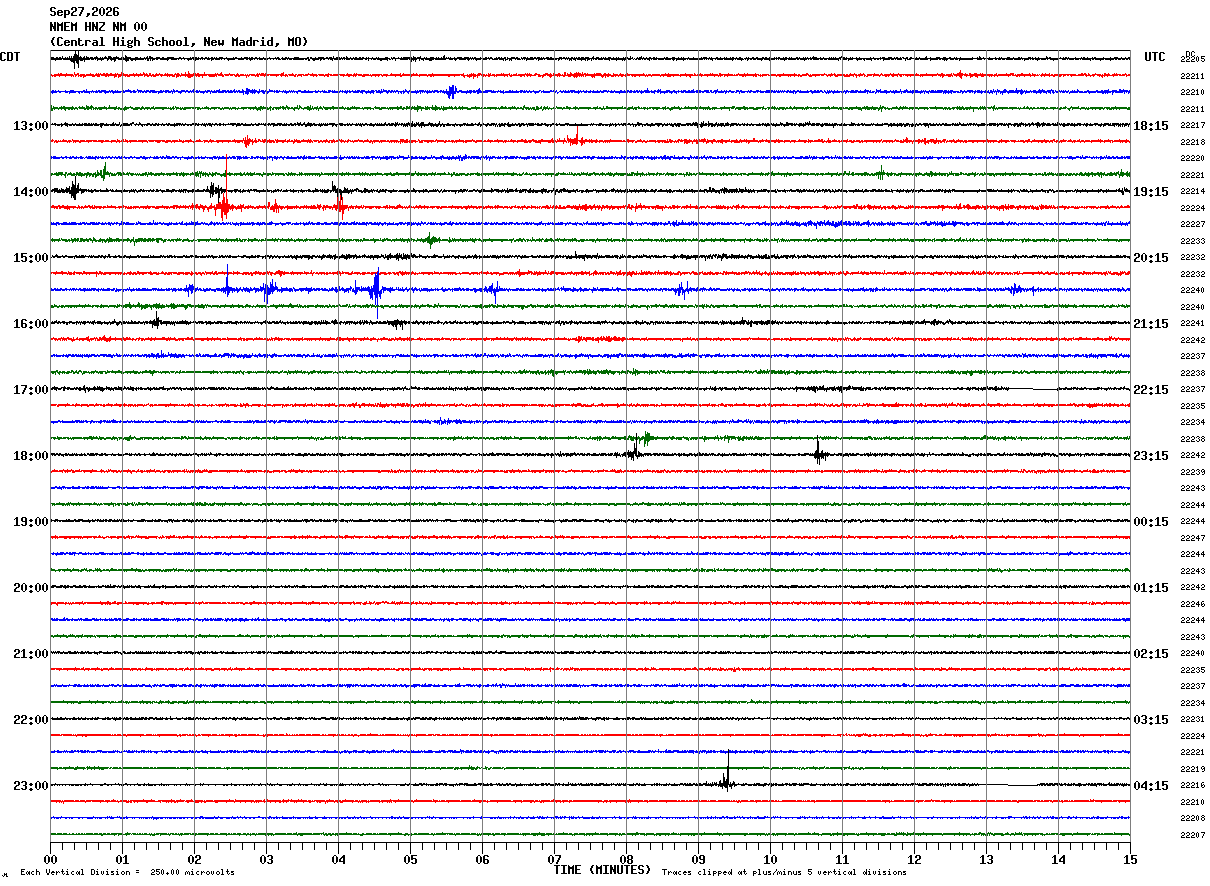Image resolution: width=1210 pixels, height=886 pixels.
Task: Click the Sep27,2026 date heading
Action: point(84,12)
